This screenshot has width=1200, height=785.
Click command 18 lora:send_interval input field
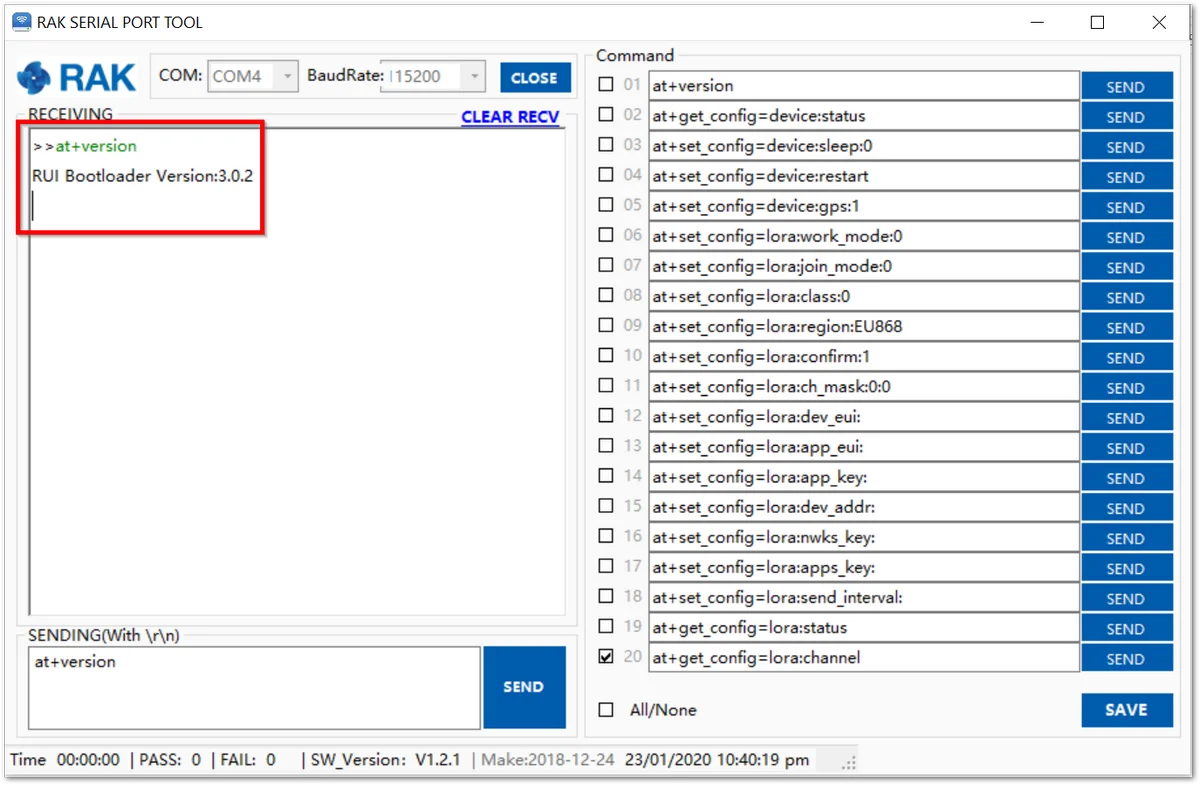pos(864,597)
